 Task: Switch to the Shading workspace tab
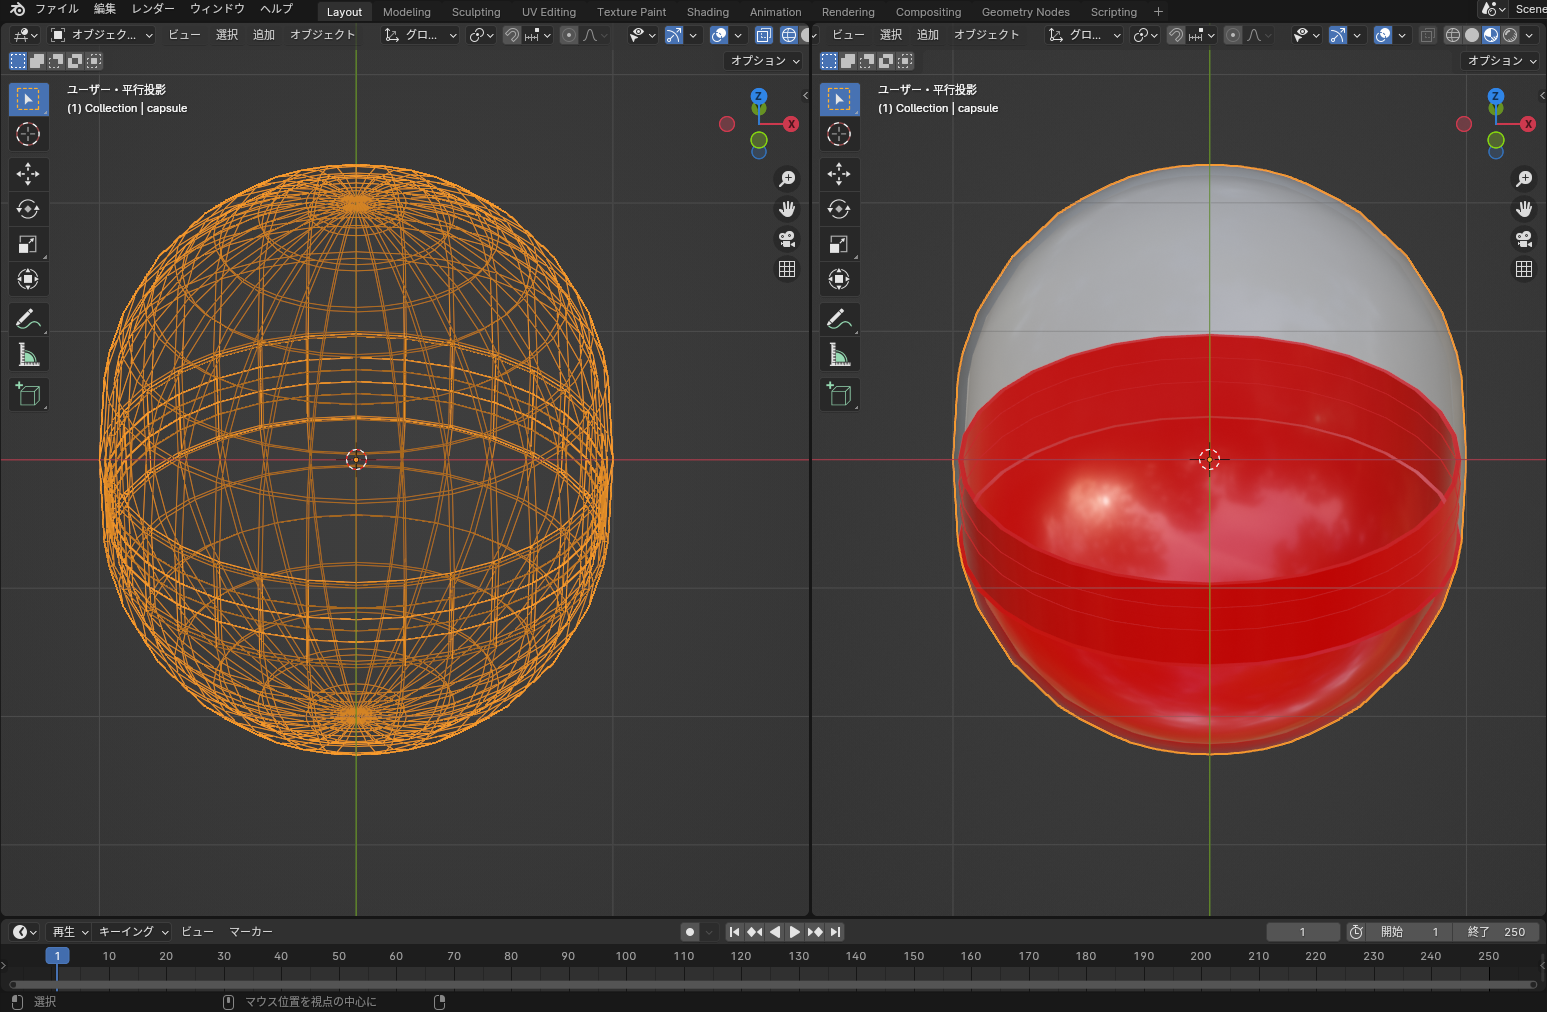707,12
